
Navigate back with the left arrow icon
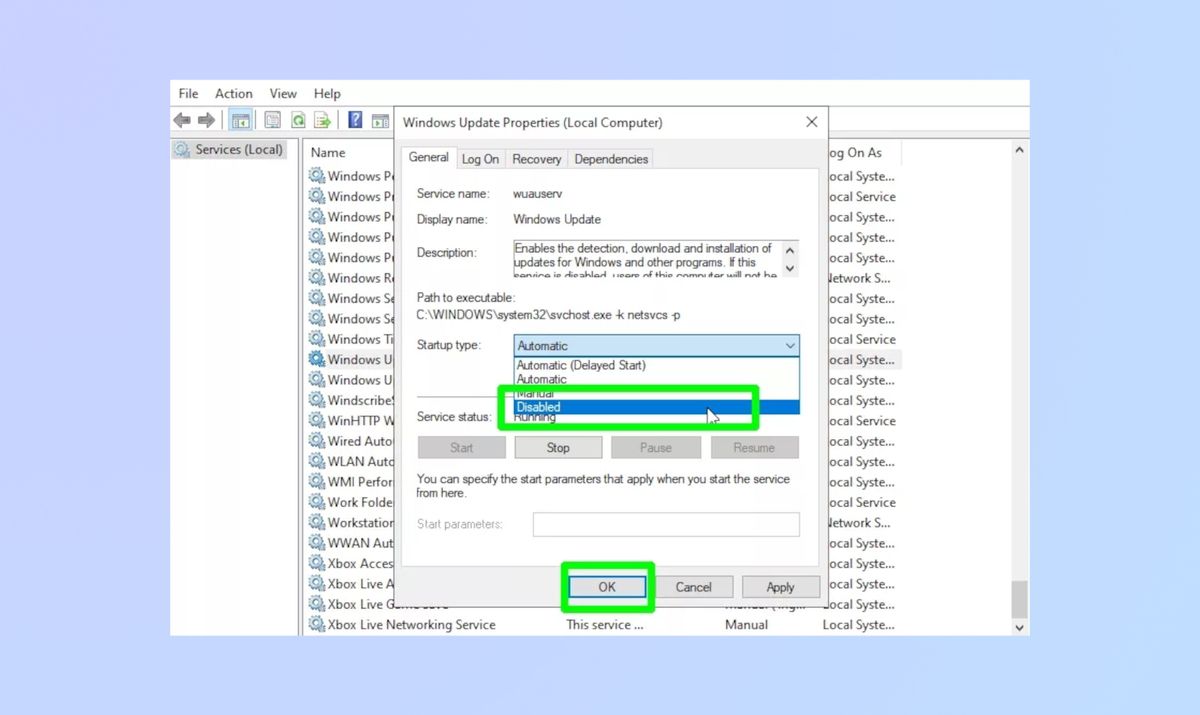click(181, 119)
